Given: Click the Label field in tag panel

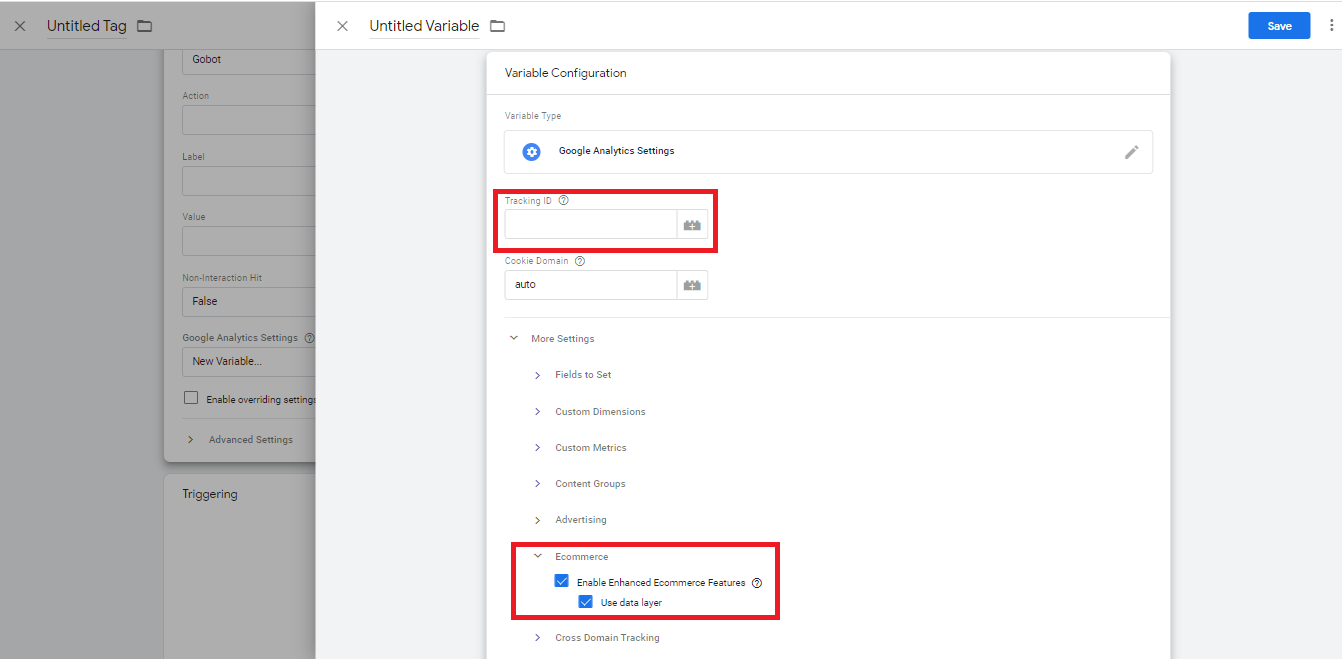Looking at the screenshot, I should pyautogui.click(x=249, y=181).
